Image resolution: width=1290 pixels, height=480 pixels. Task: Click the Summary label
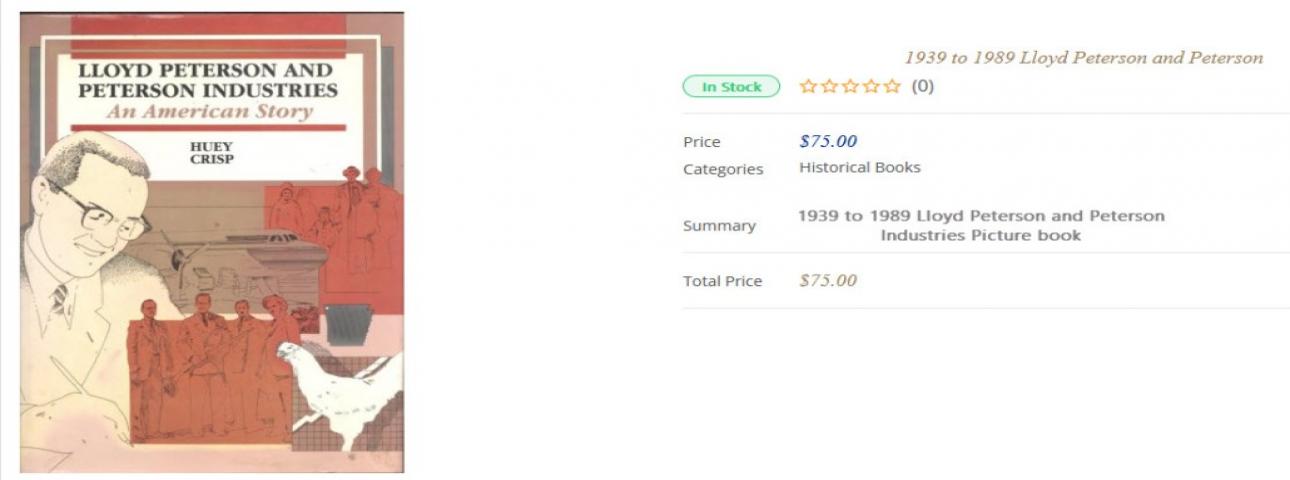[x=719, y=226]
